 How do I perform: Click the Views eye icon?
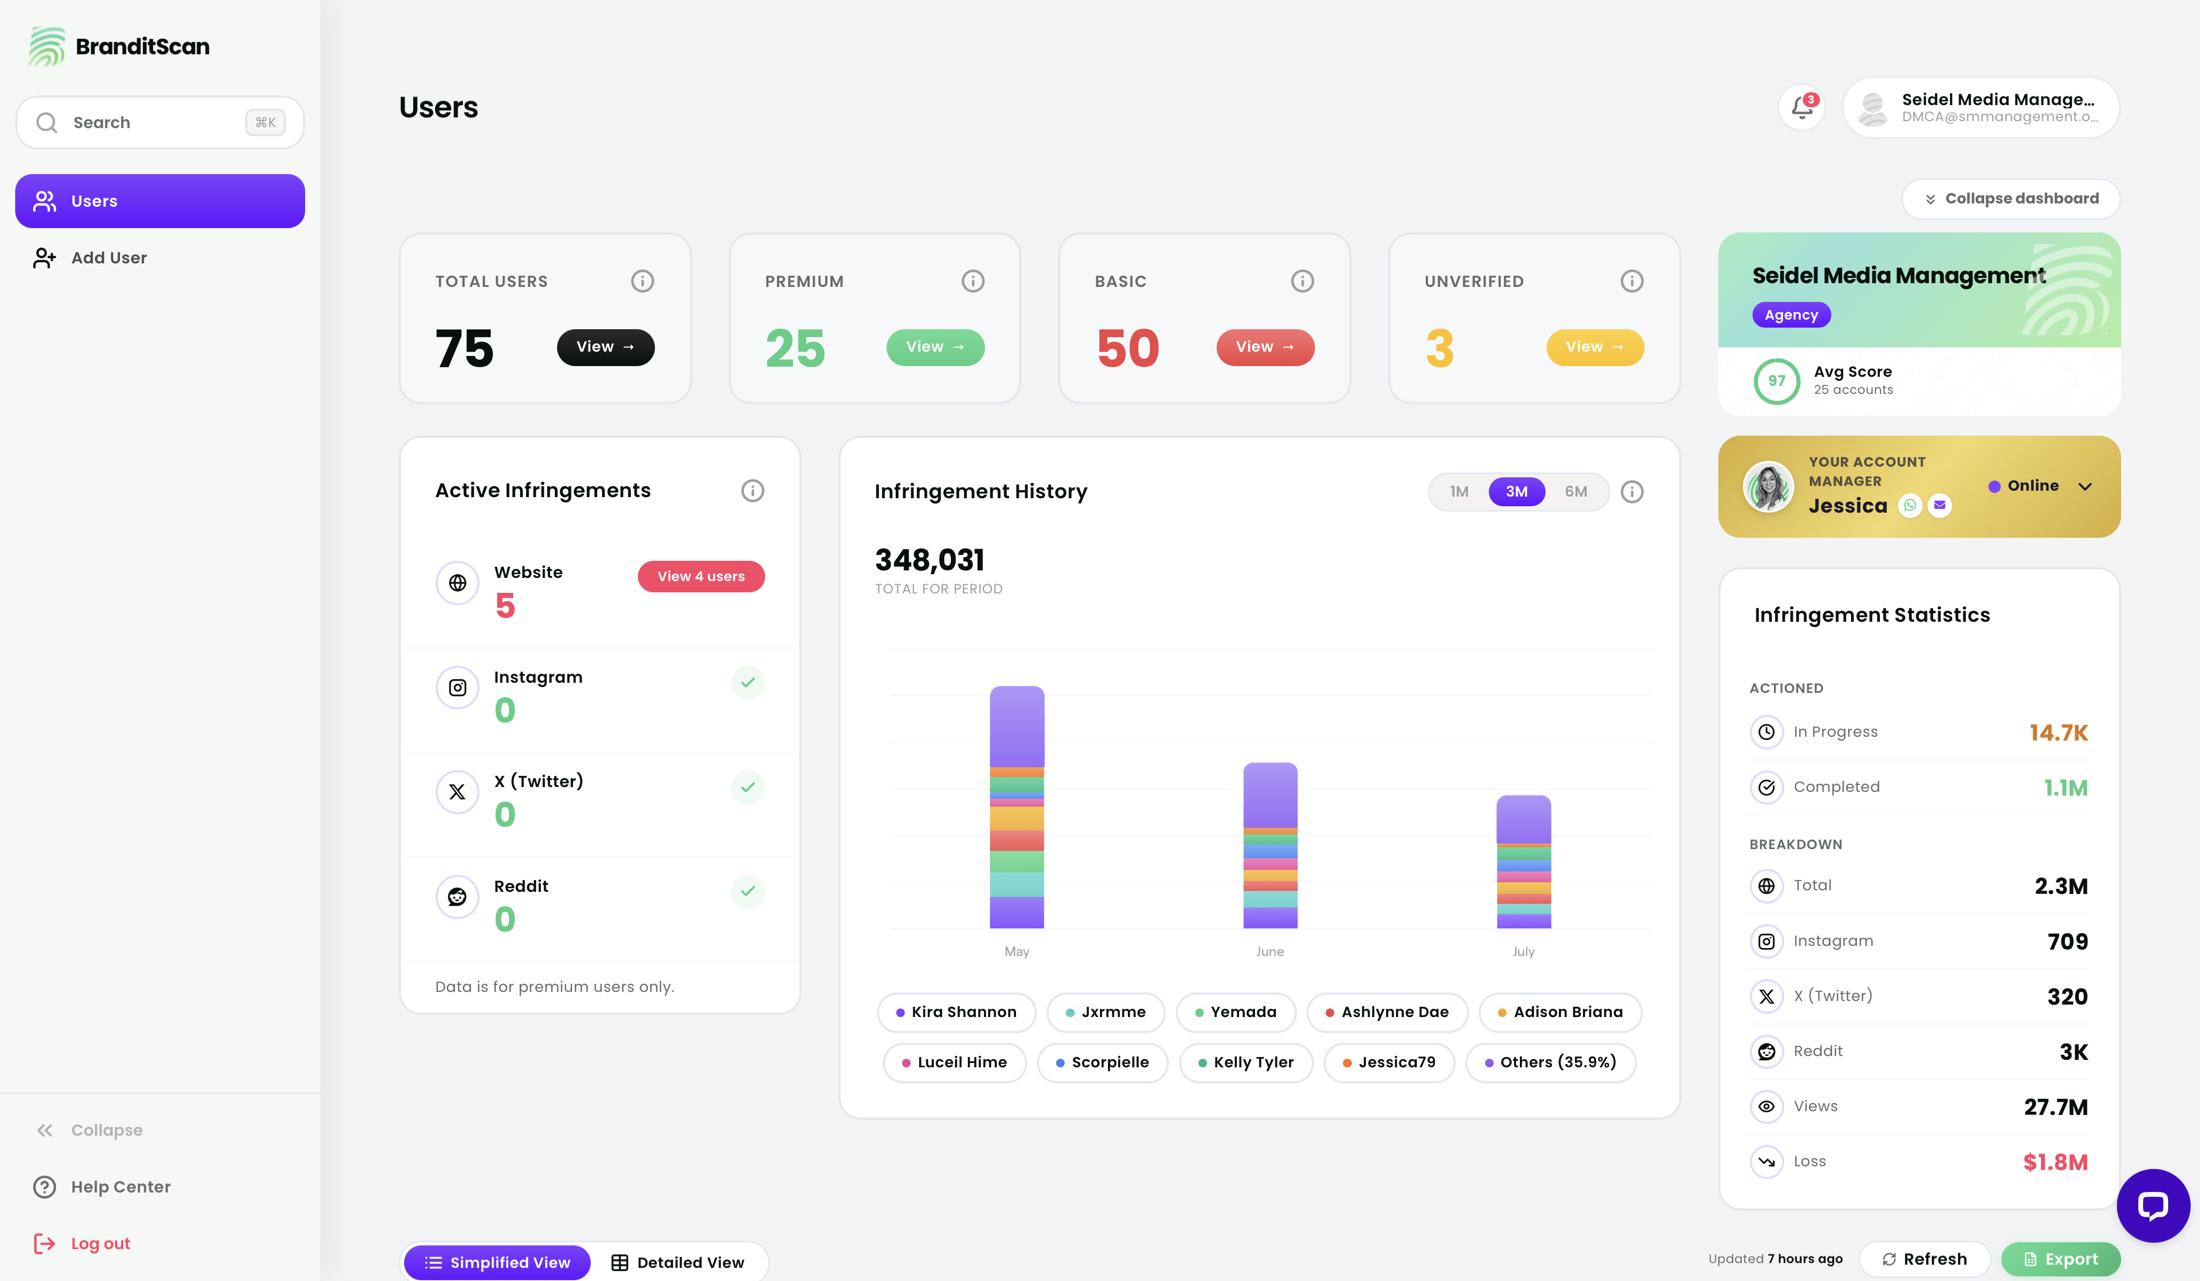(1766, 1106)
